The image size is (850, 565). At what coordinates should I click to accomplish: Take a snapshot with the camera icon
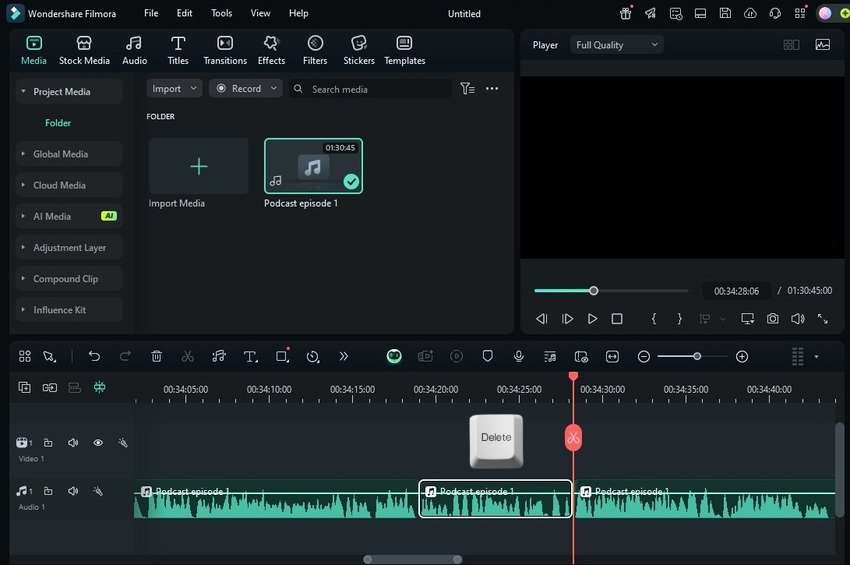772,319
